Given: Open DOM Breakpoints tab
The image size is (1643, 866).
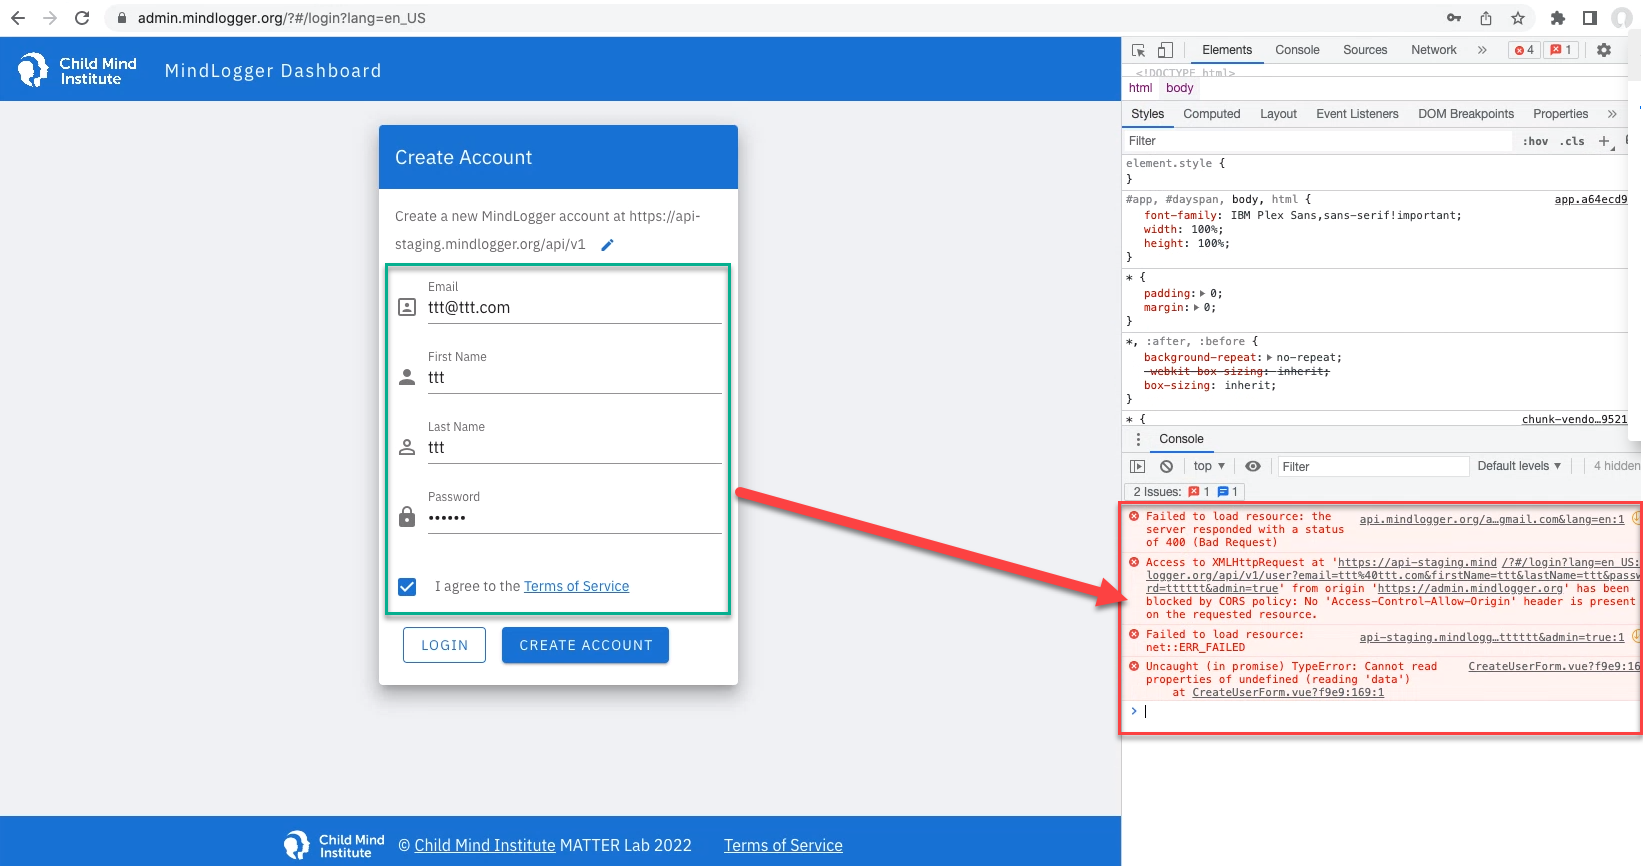Looking at the screenshot, I should click(1466, 114).
